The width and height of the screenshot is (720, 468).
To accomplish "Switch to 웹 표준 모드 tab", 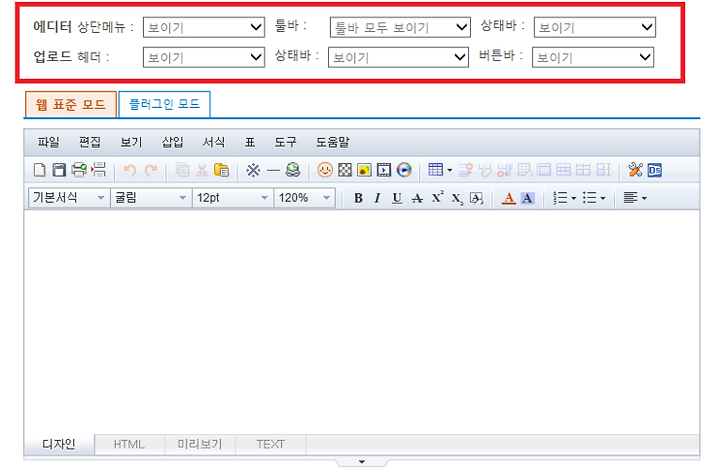I will [71, 104].
